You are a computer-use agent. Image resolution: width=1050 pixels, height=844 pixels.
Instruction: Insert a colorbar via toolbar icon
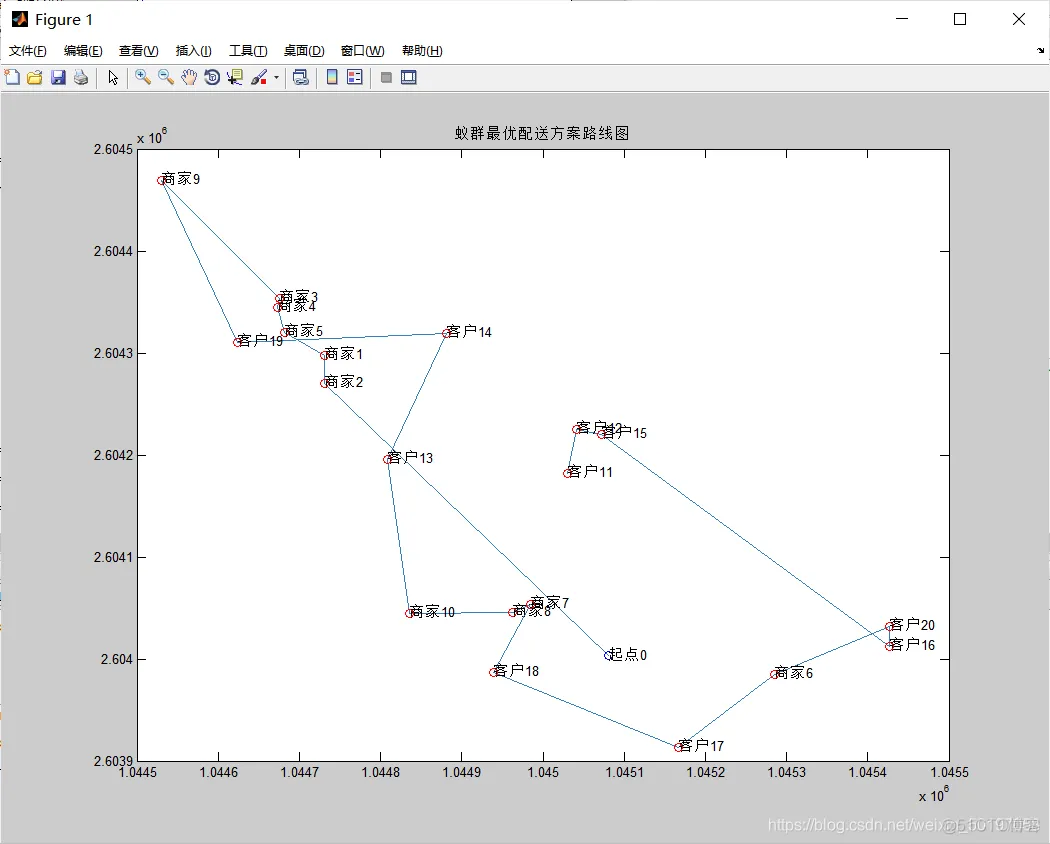pyautogui.click(x=331, y=77)
